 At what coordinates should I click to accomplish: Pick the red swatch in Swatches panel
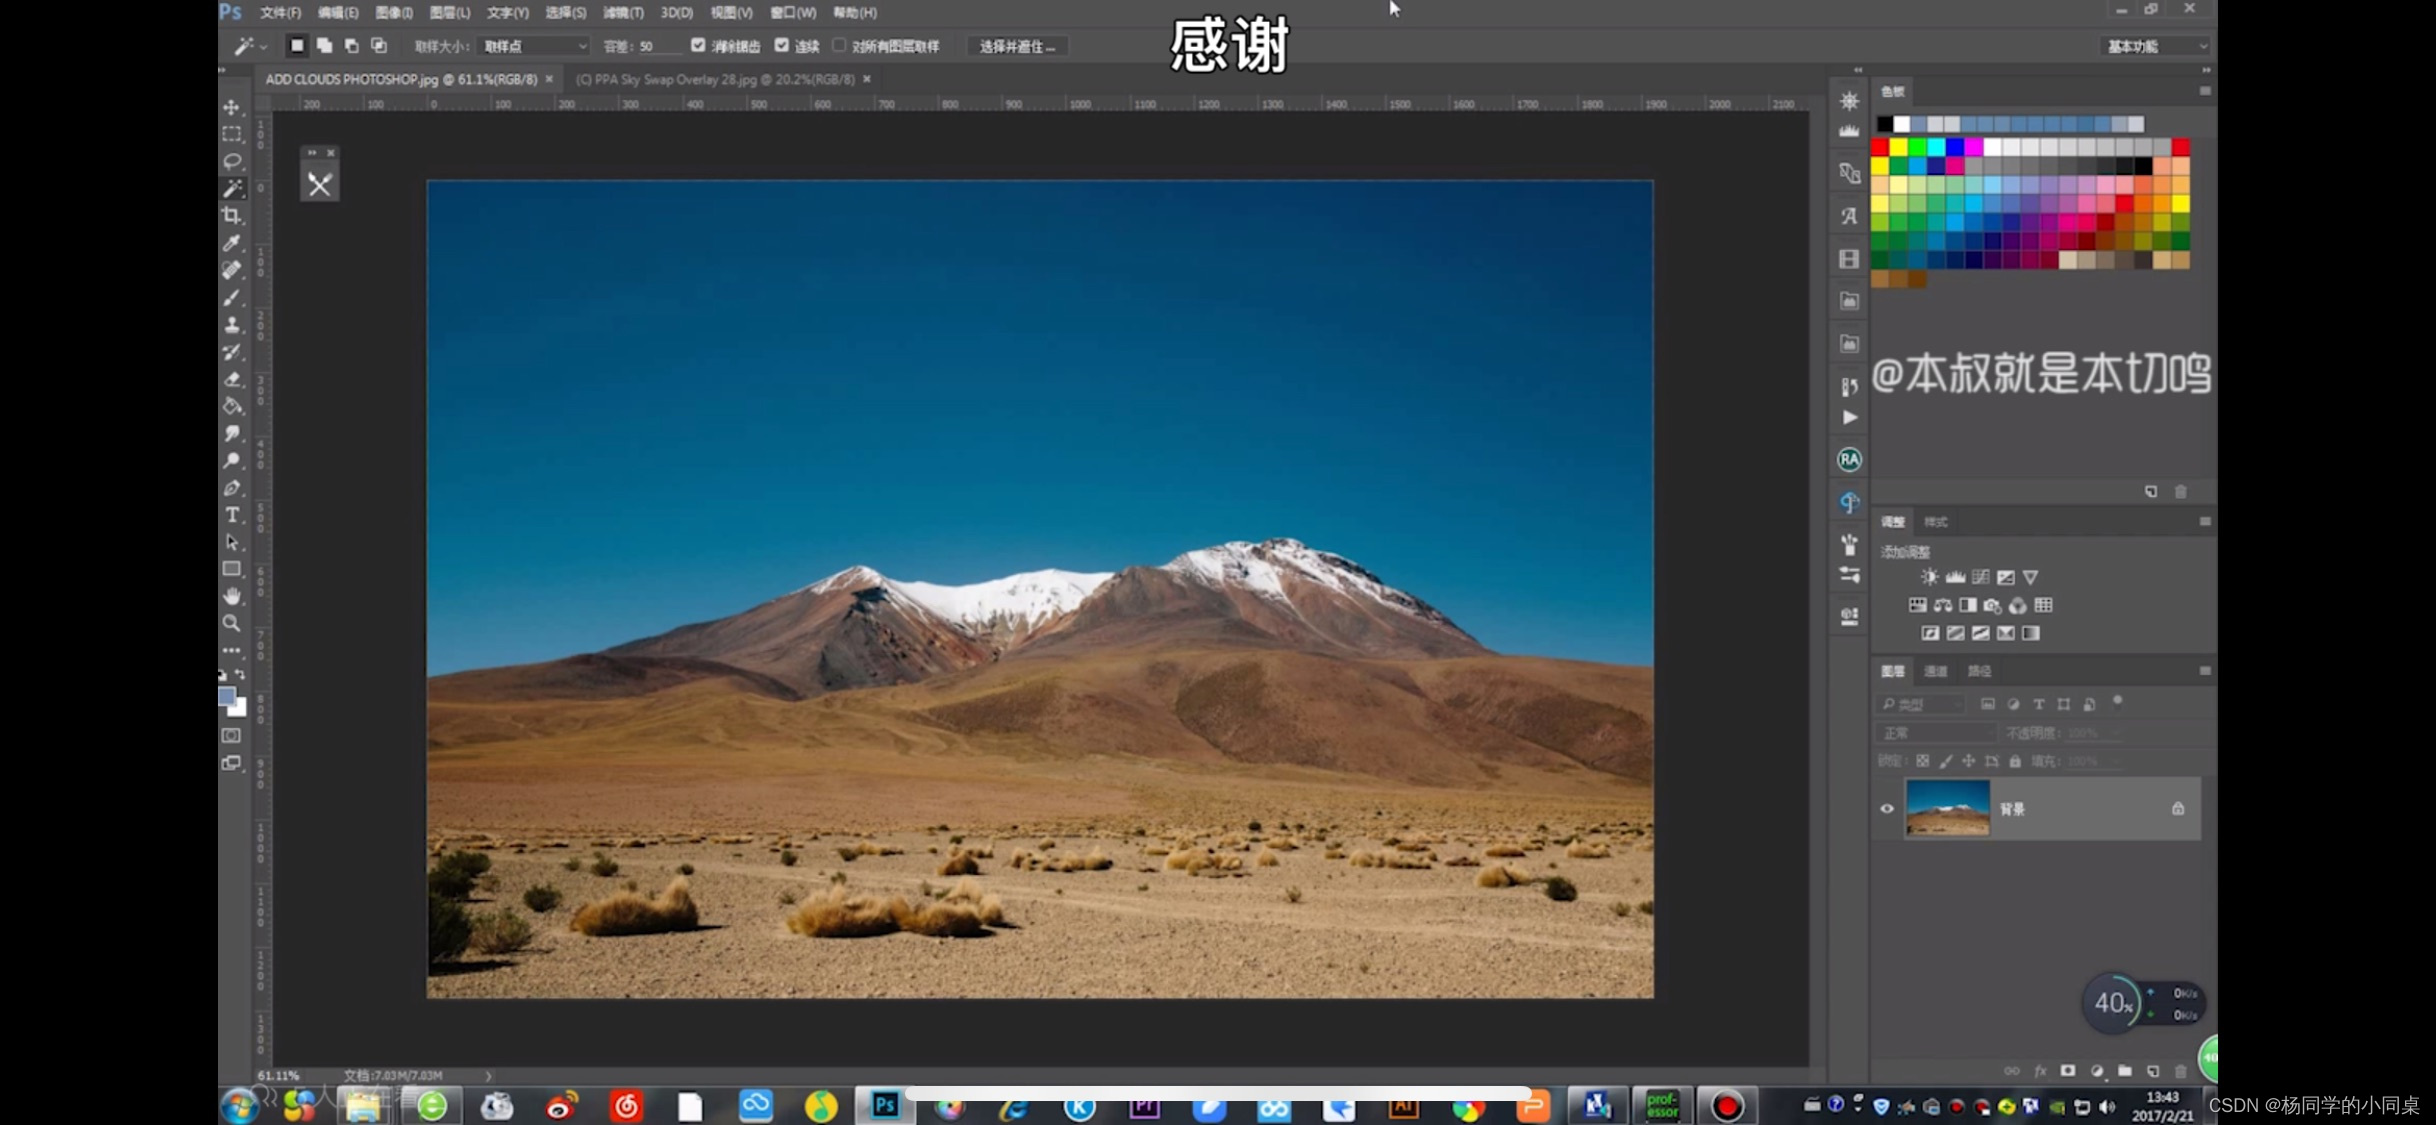pos(1880,148)
